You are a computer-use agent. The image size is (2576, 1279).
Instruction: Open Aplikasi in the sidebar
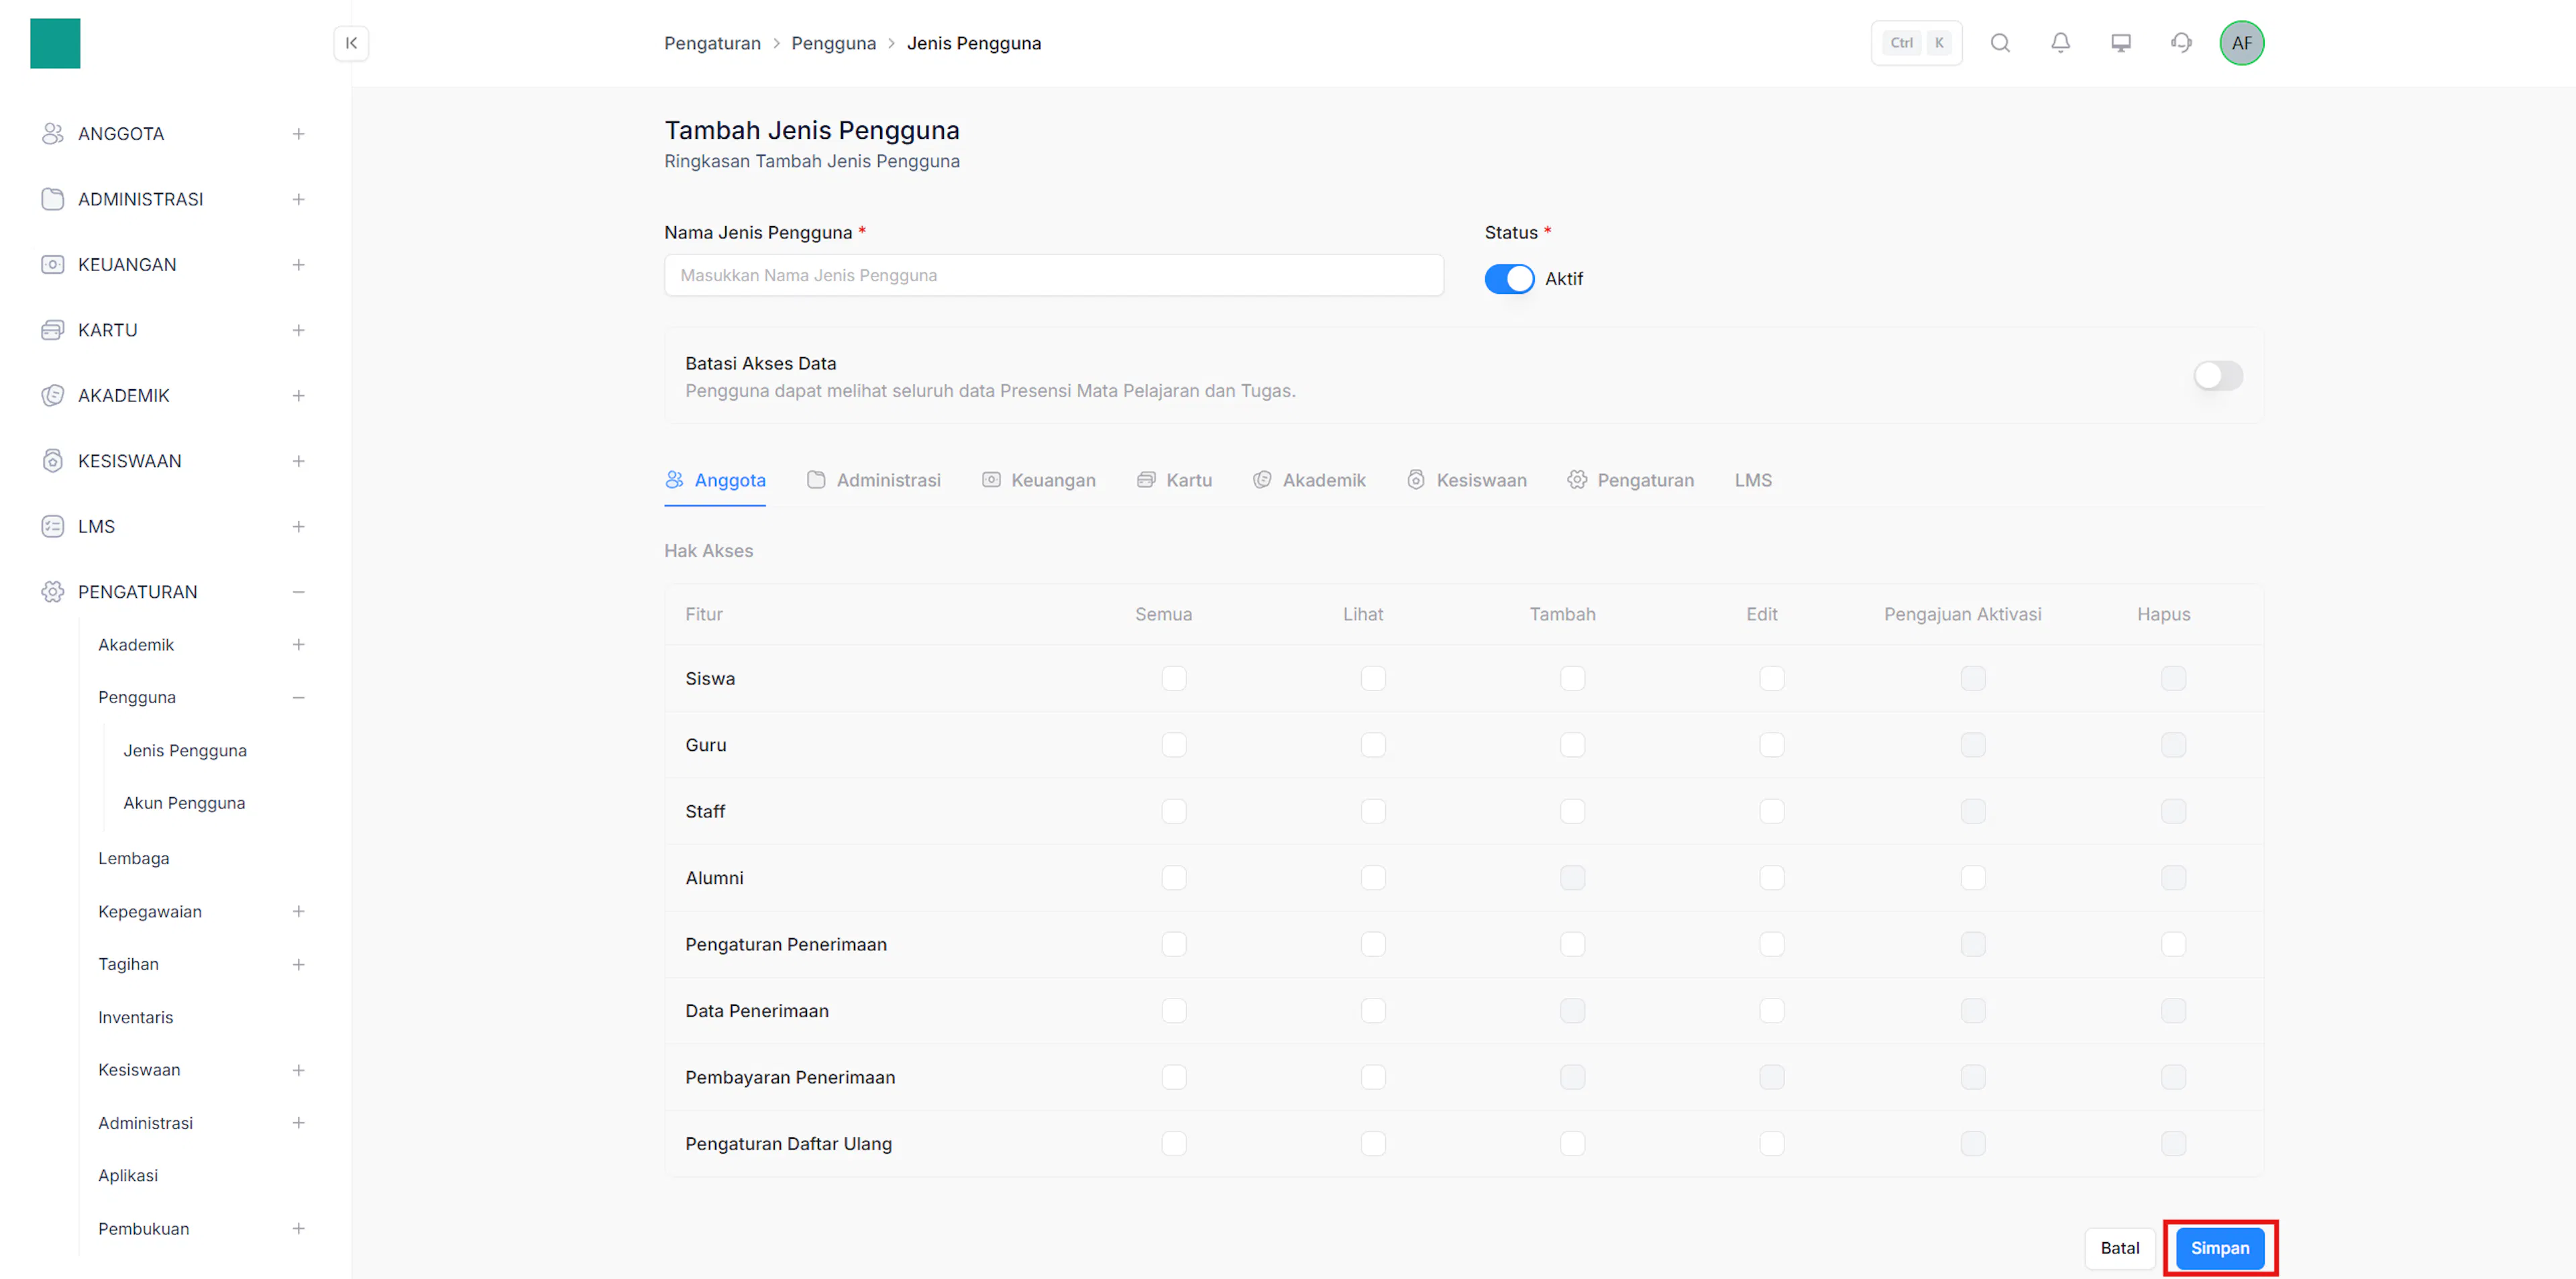128,1175
